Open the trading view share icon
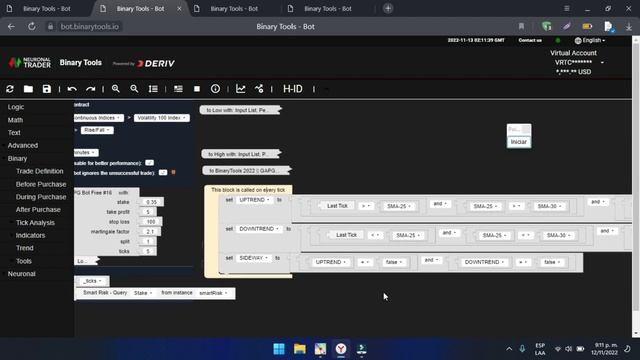This screenshot has height=360, width=640. pyautogui.click(x=259, y=89)
